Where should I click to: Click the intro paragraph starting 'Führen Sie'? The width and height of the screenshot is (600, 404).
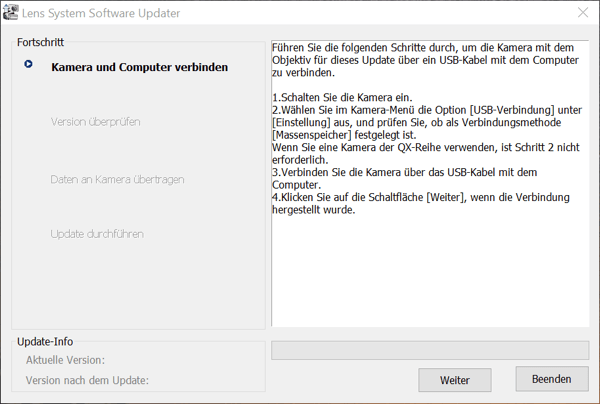pyautogui.click(x=420, y=59)
